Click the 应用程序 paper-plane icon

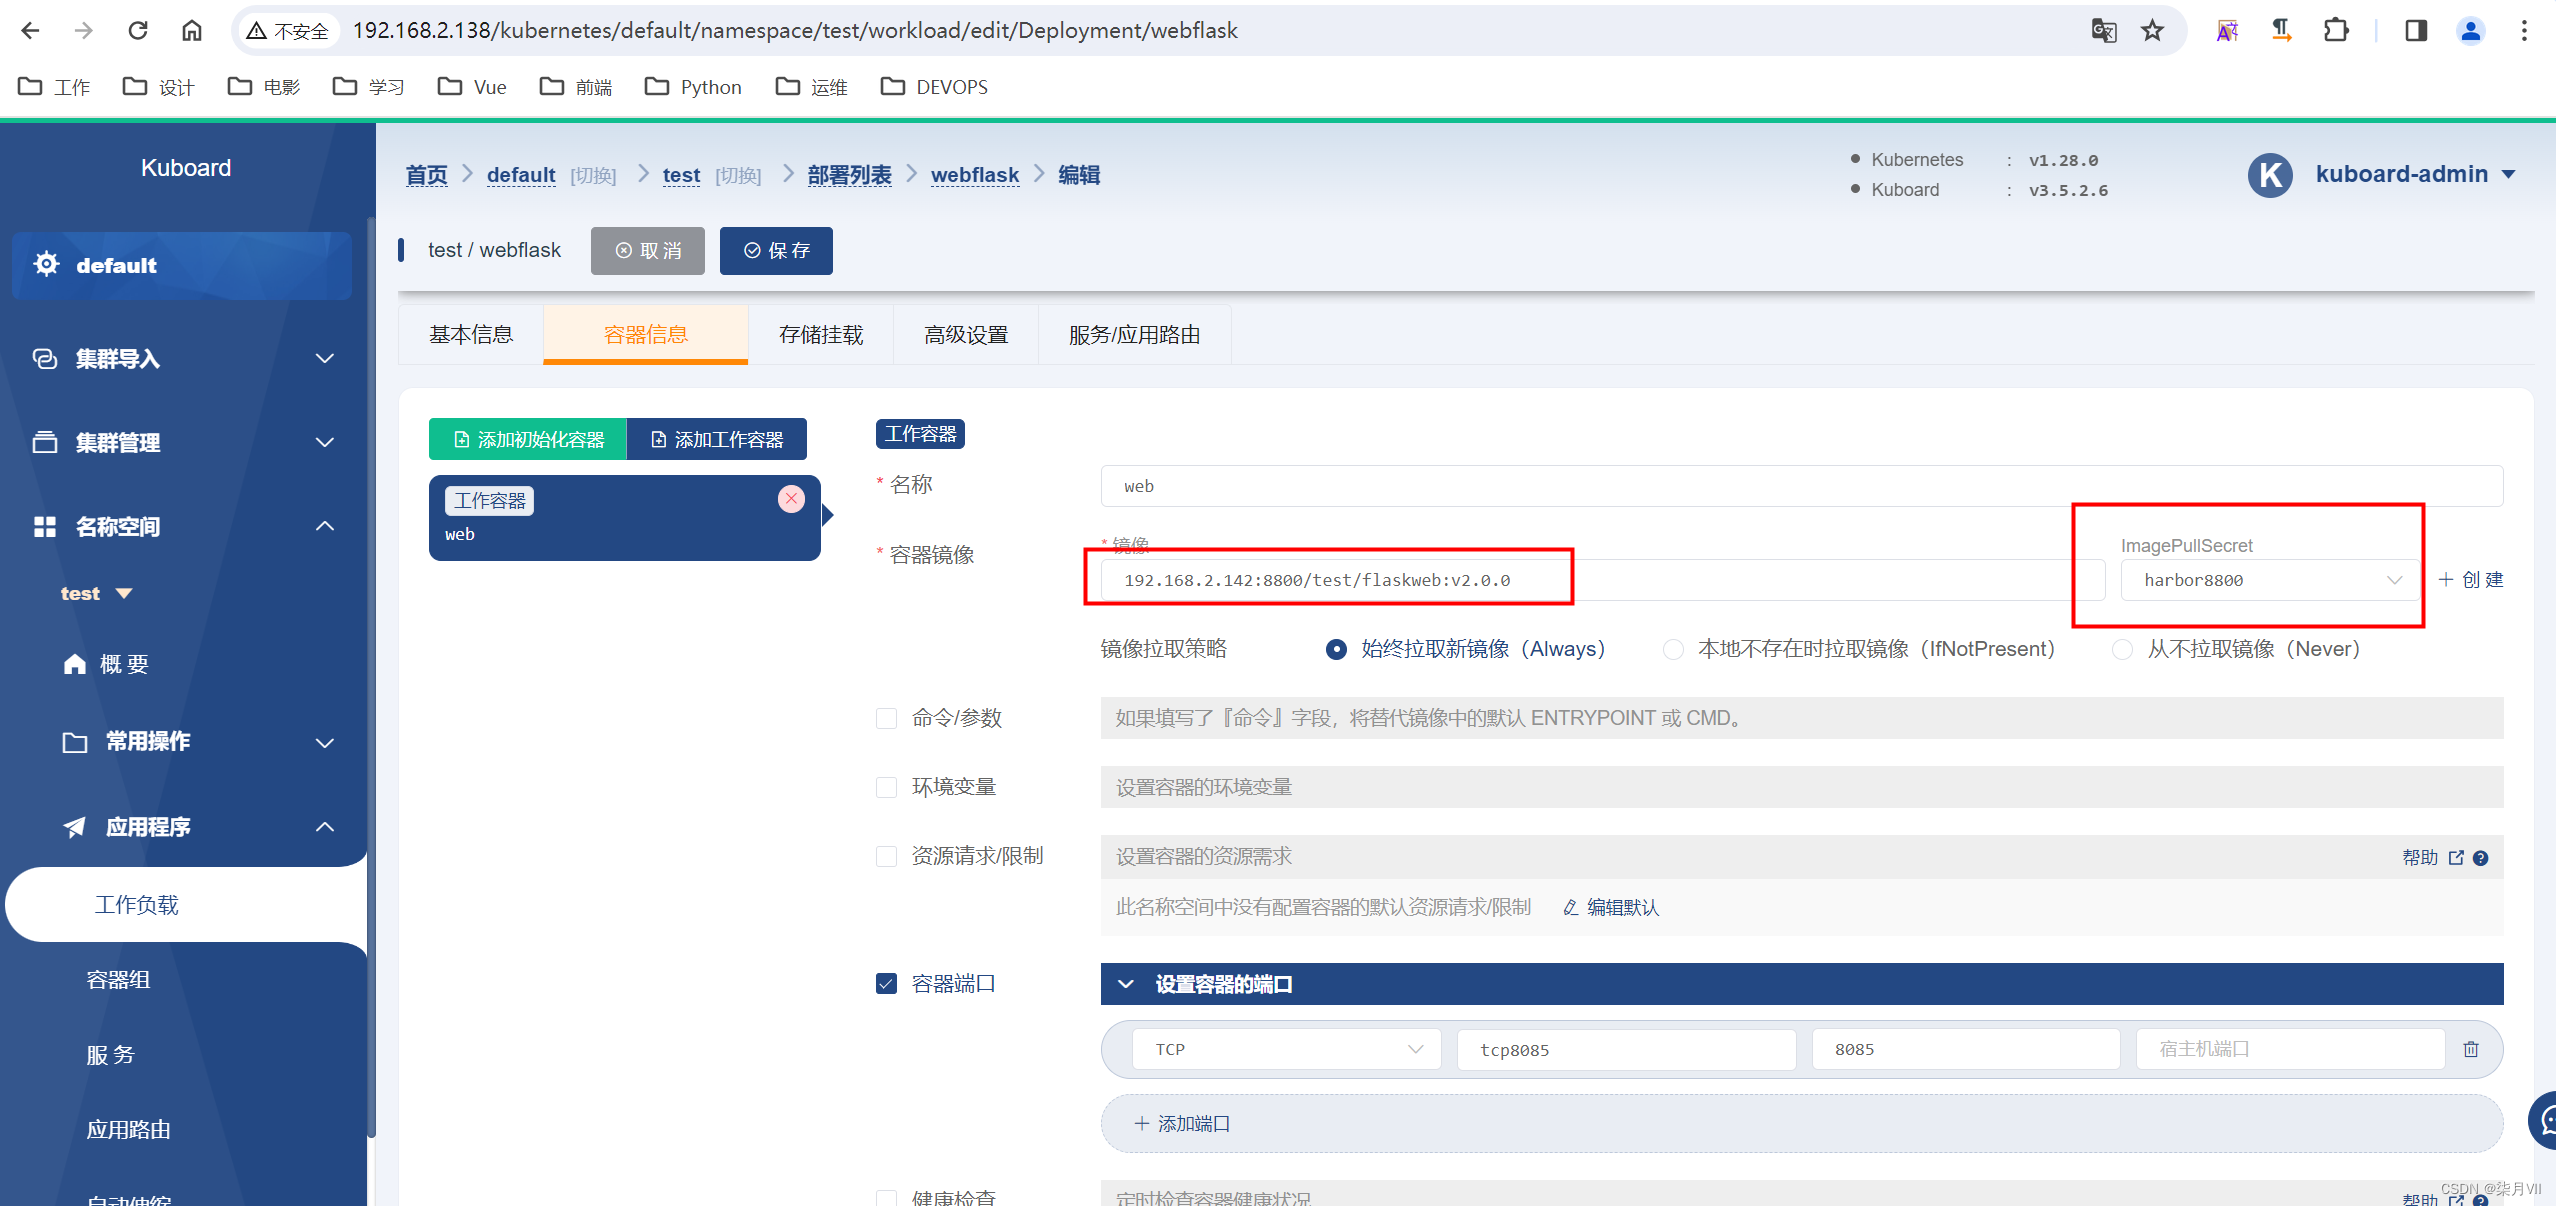coord(75,827)
